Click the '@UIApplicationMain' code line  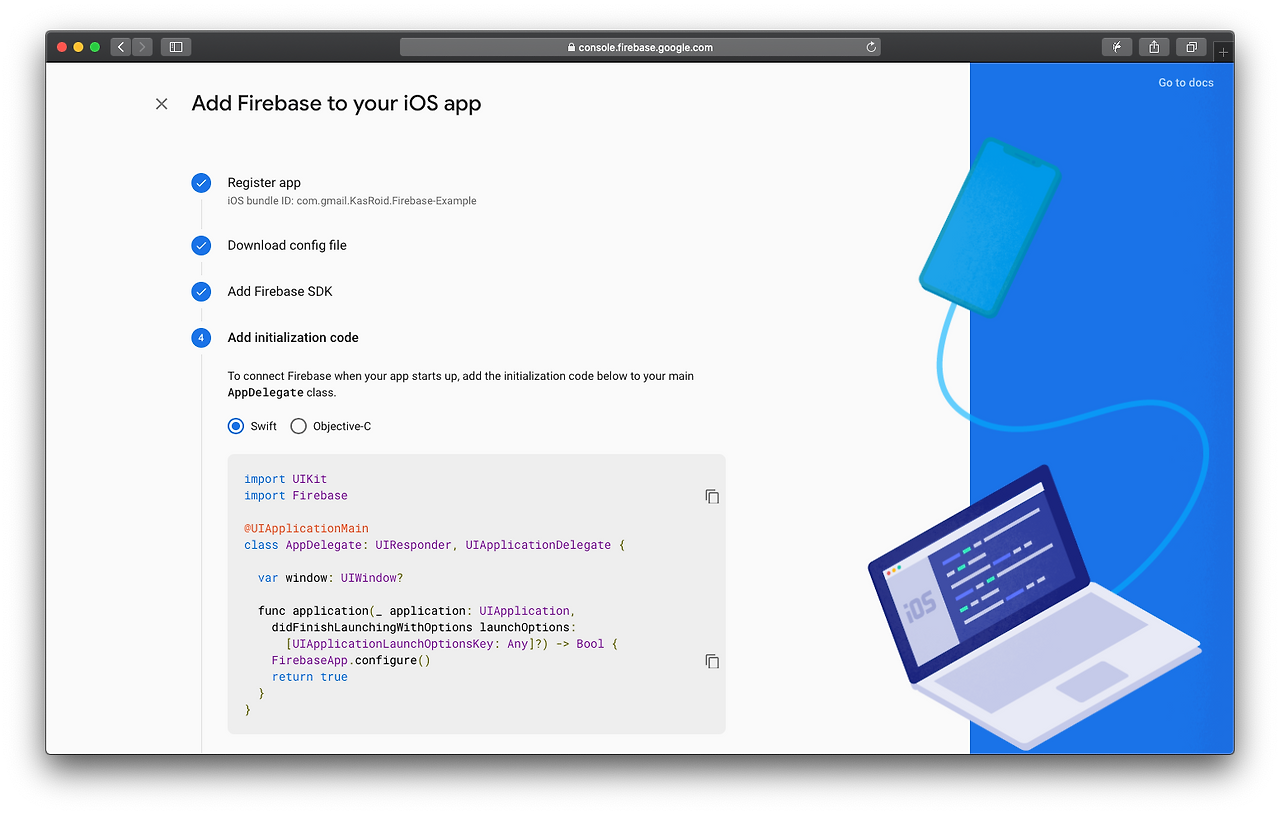(306, 529)
